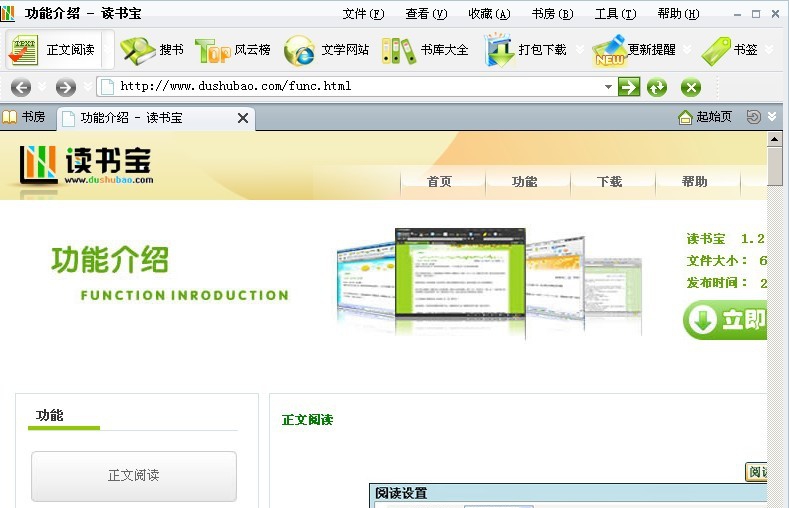Click the 读书宝 version label
Screen dimensions: 789x508
pos(725,238)
